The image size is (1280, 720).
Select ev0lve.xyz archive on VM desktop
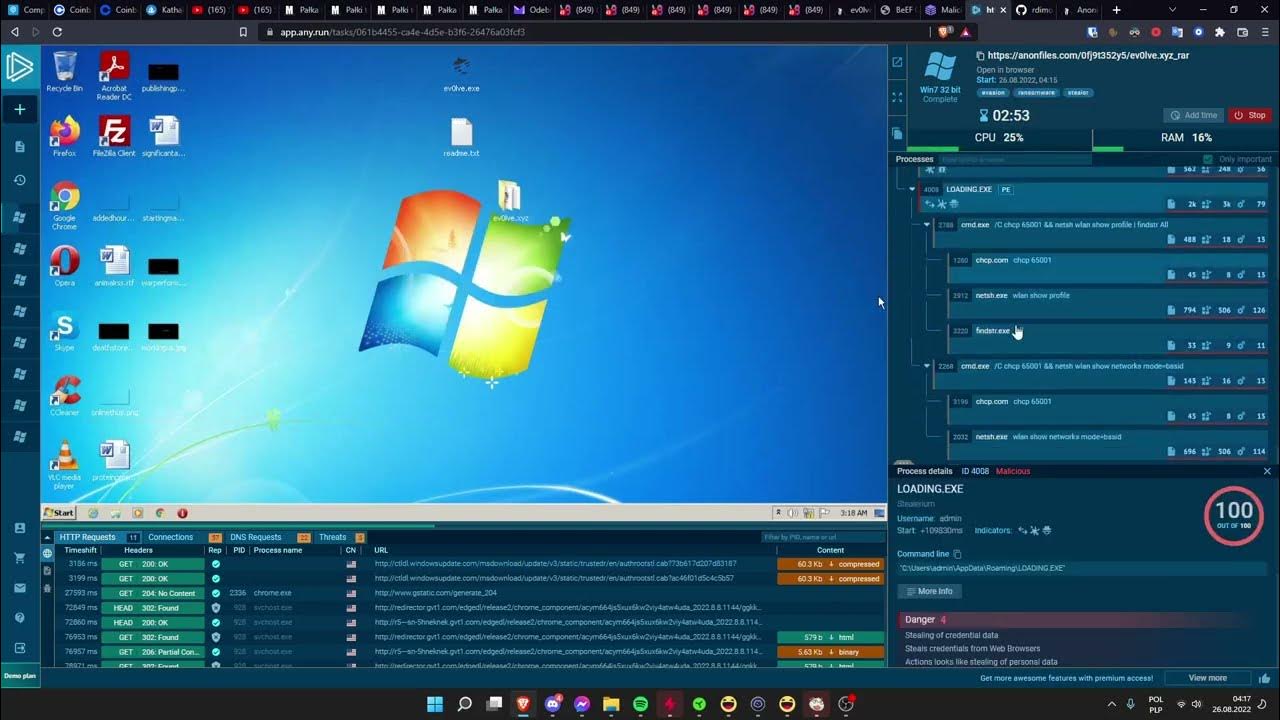click(x=510, y=201)
